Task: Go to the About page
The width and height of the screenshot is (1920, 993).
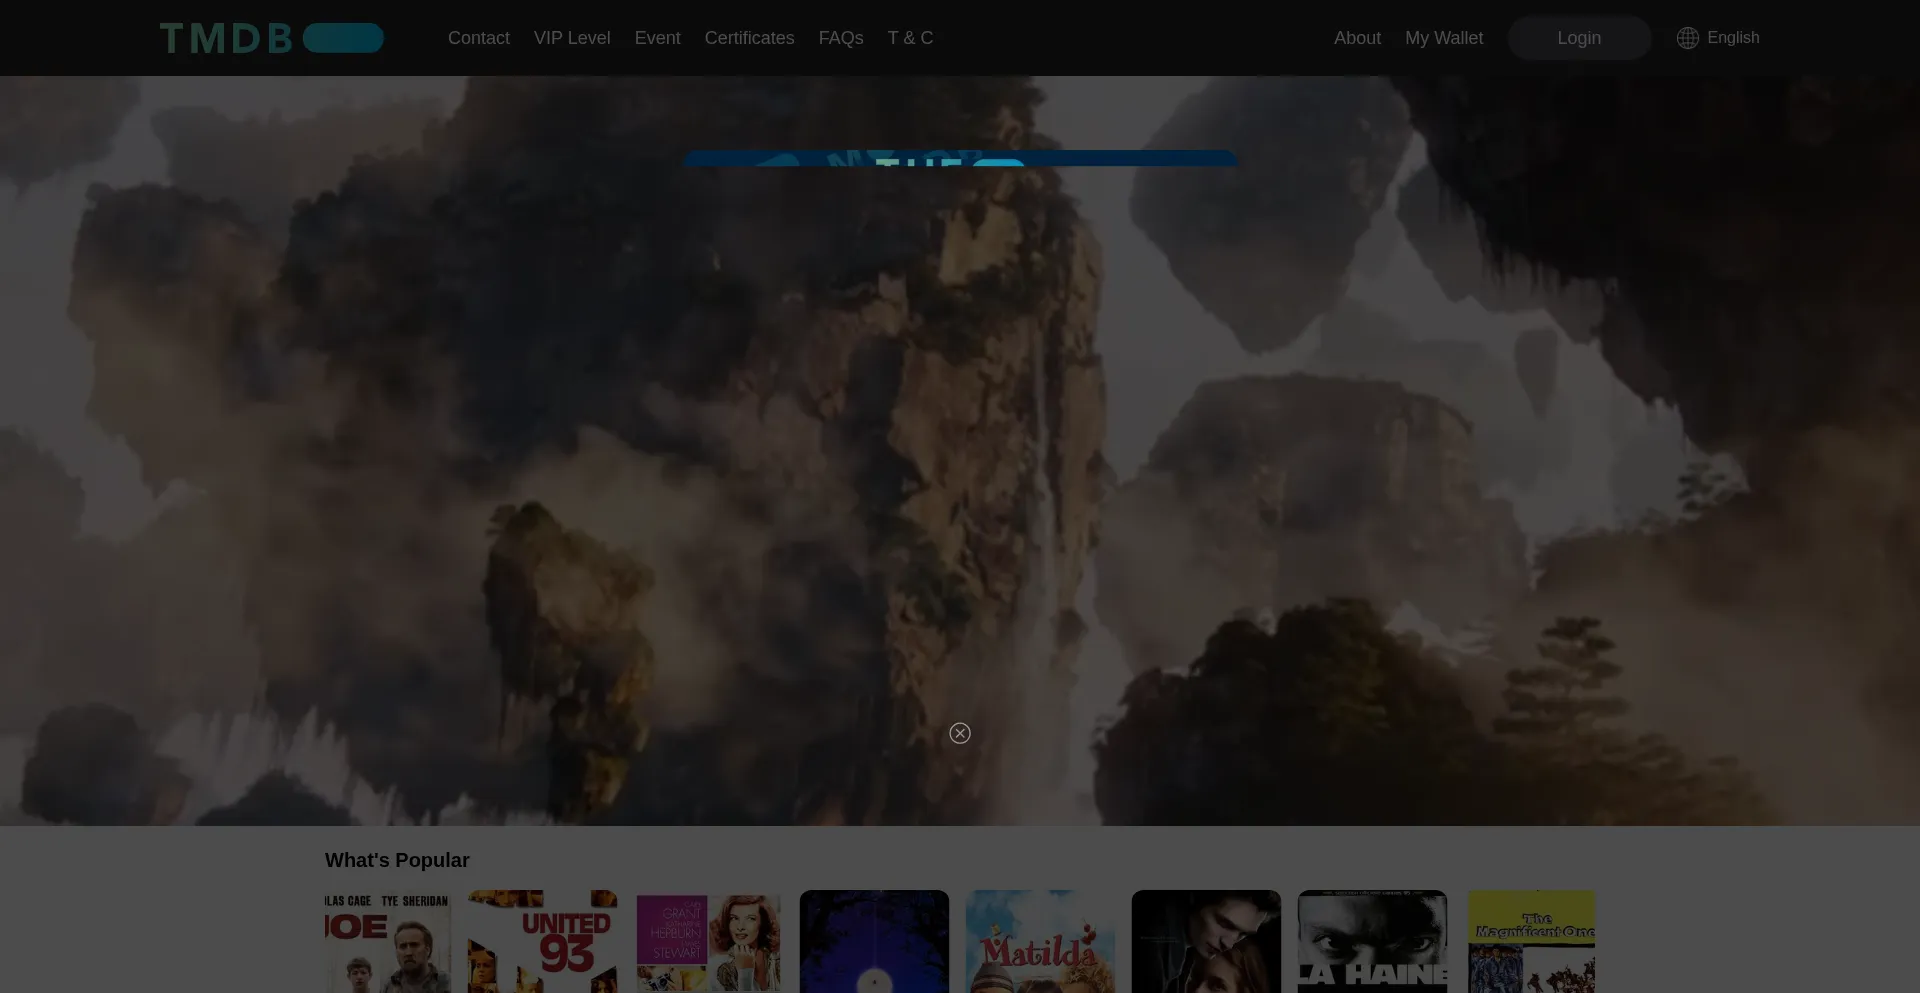Action: (x=1356, y=38)
